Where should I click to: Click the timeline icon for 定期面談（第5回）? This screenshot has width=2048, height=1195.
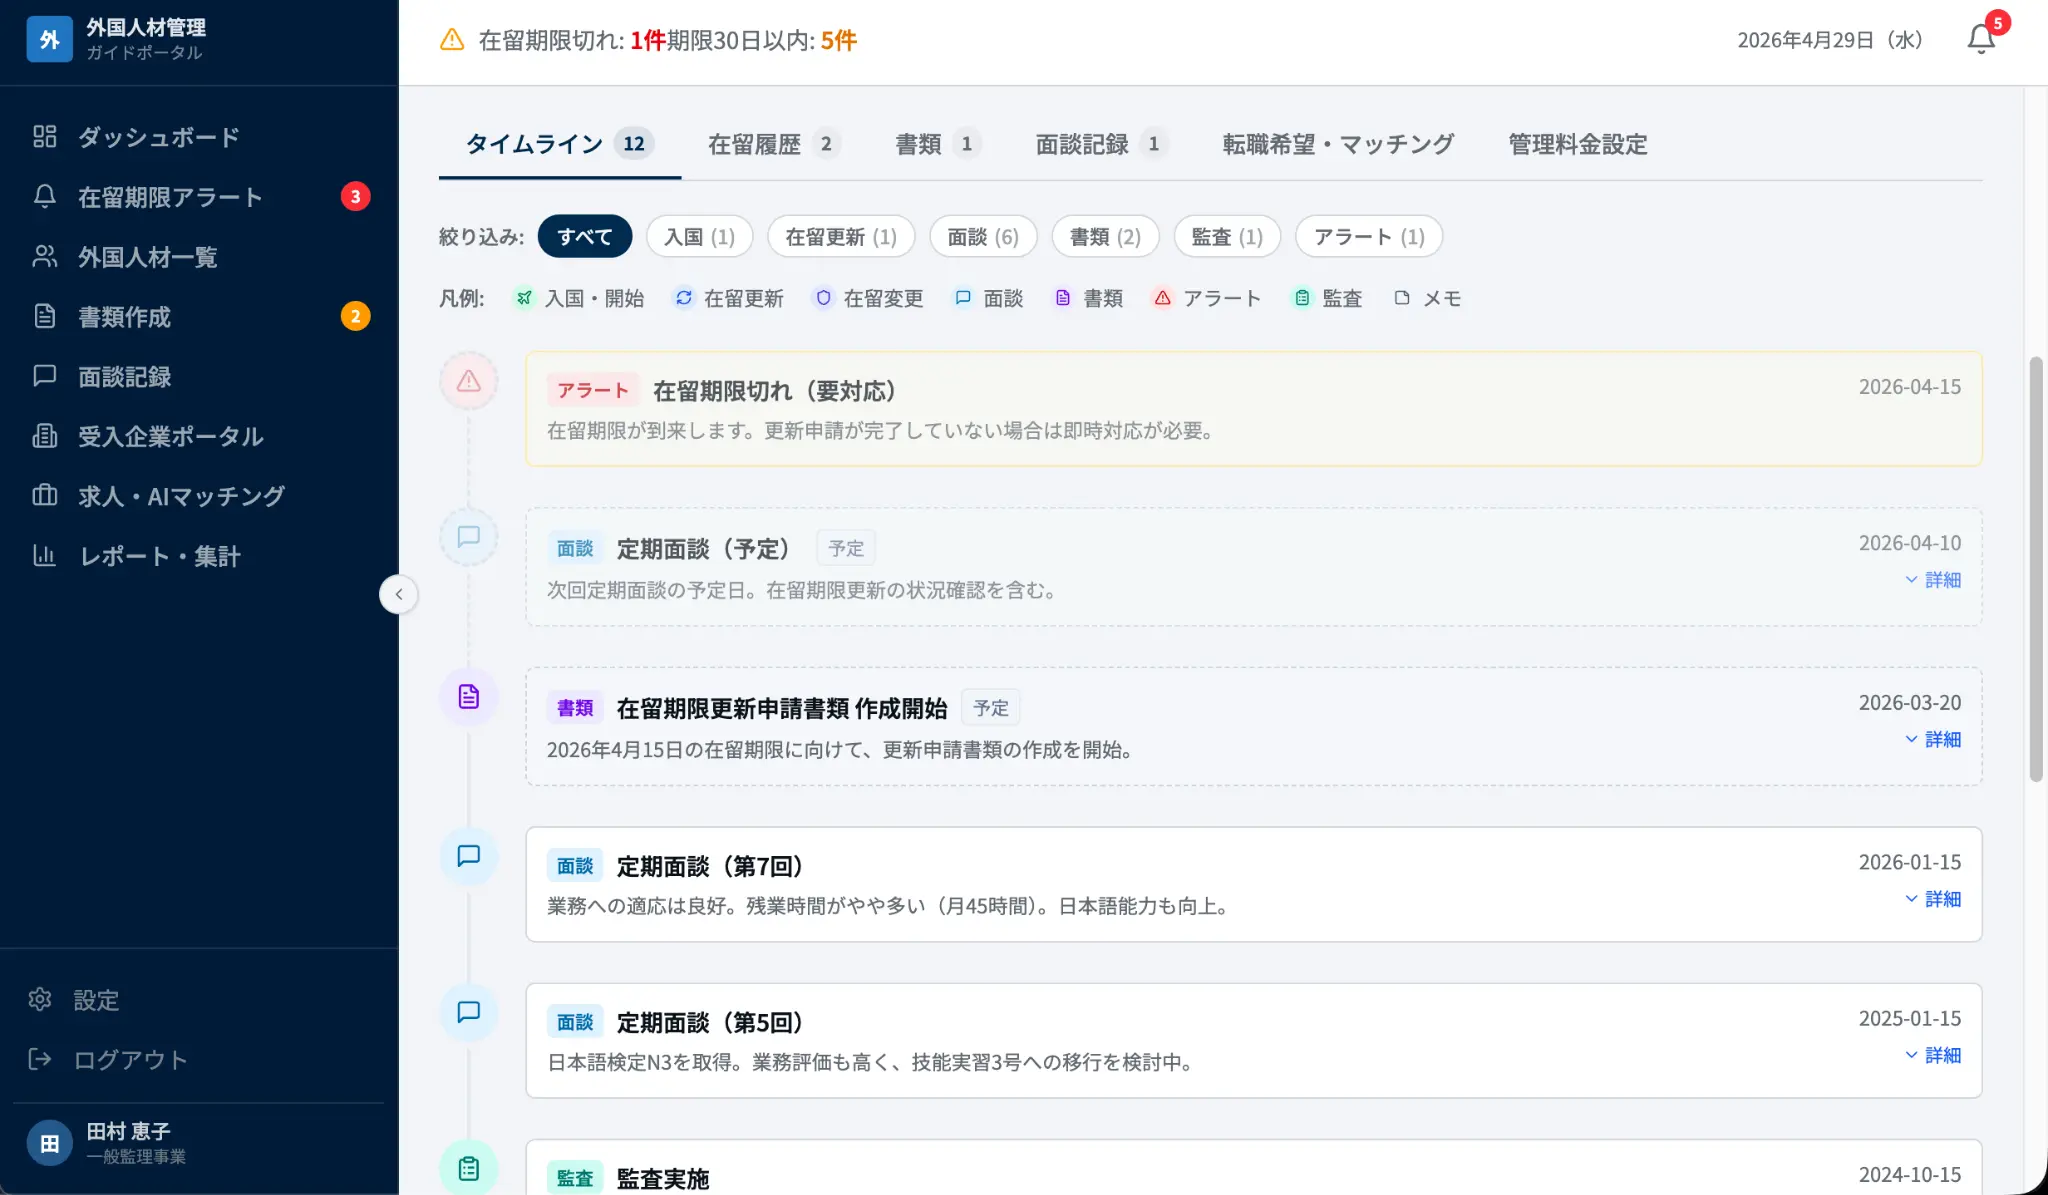click(x=468, y=1012)
